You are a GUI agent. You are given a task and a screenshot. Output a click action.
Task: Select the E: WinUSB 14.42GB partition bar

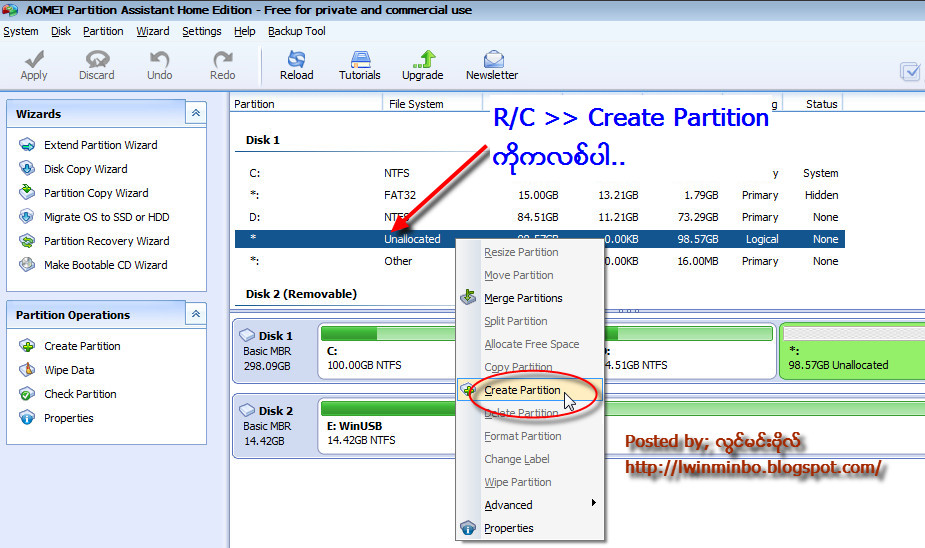click(x=387, y=426)
